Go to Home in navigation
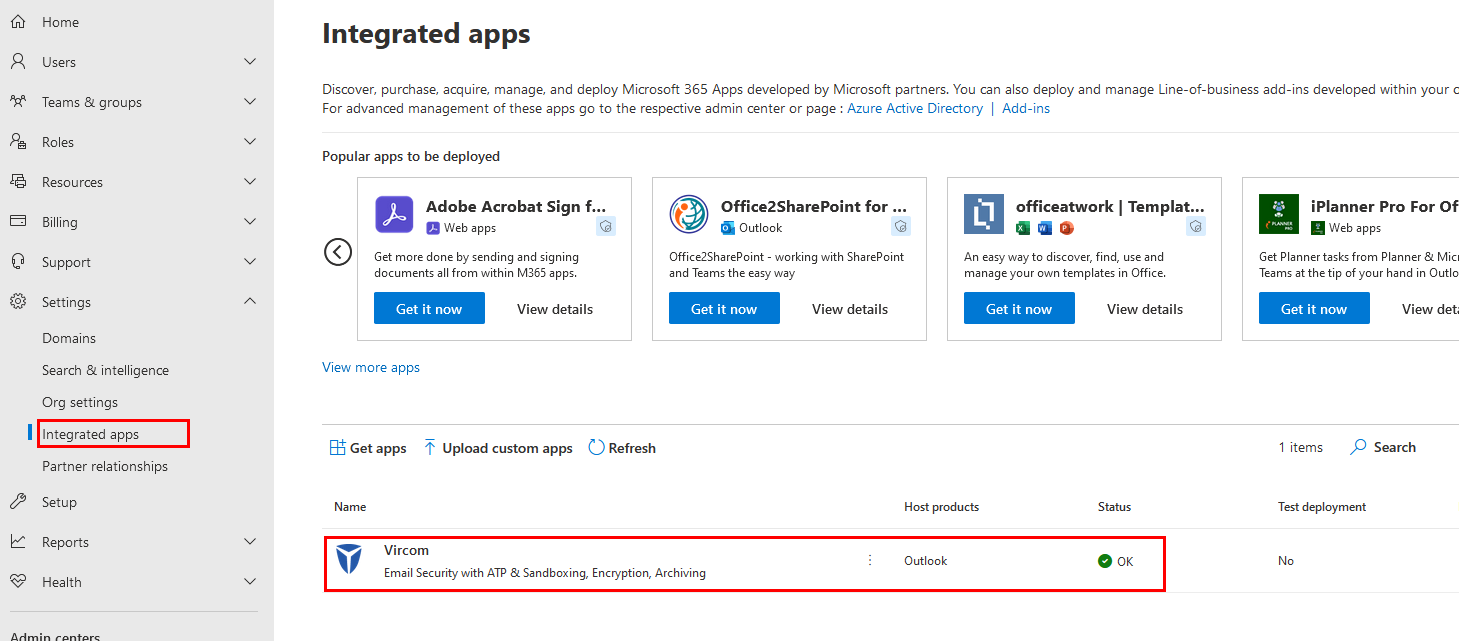1459x641 pixels. click(x=60, y=22)
